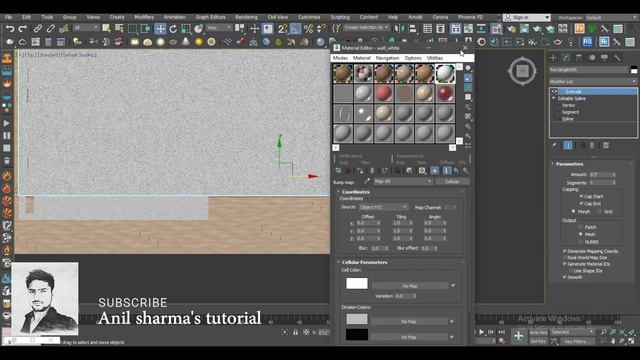Open the Material Editor Utilities menu
640x360 pixels.
435,58
